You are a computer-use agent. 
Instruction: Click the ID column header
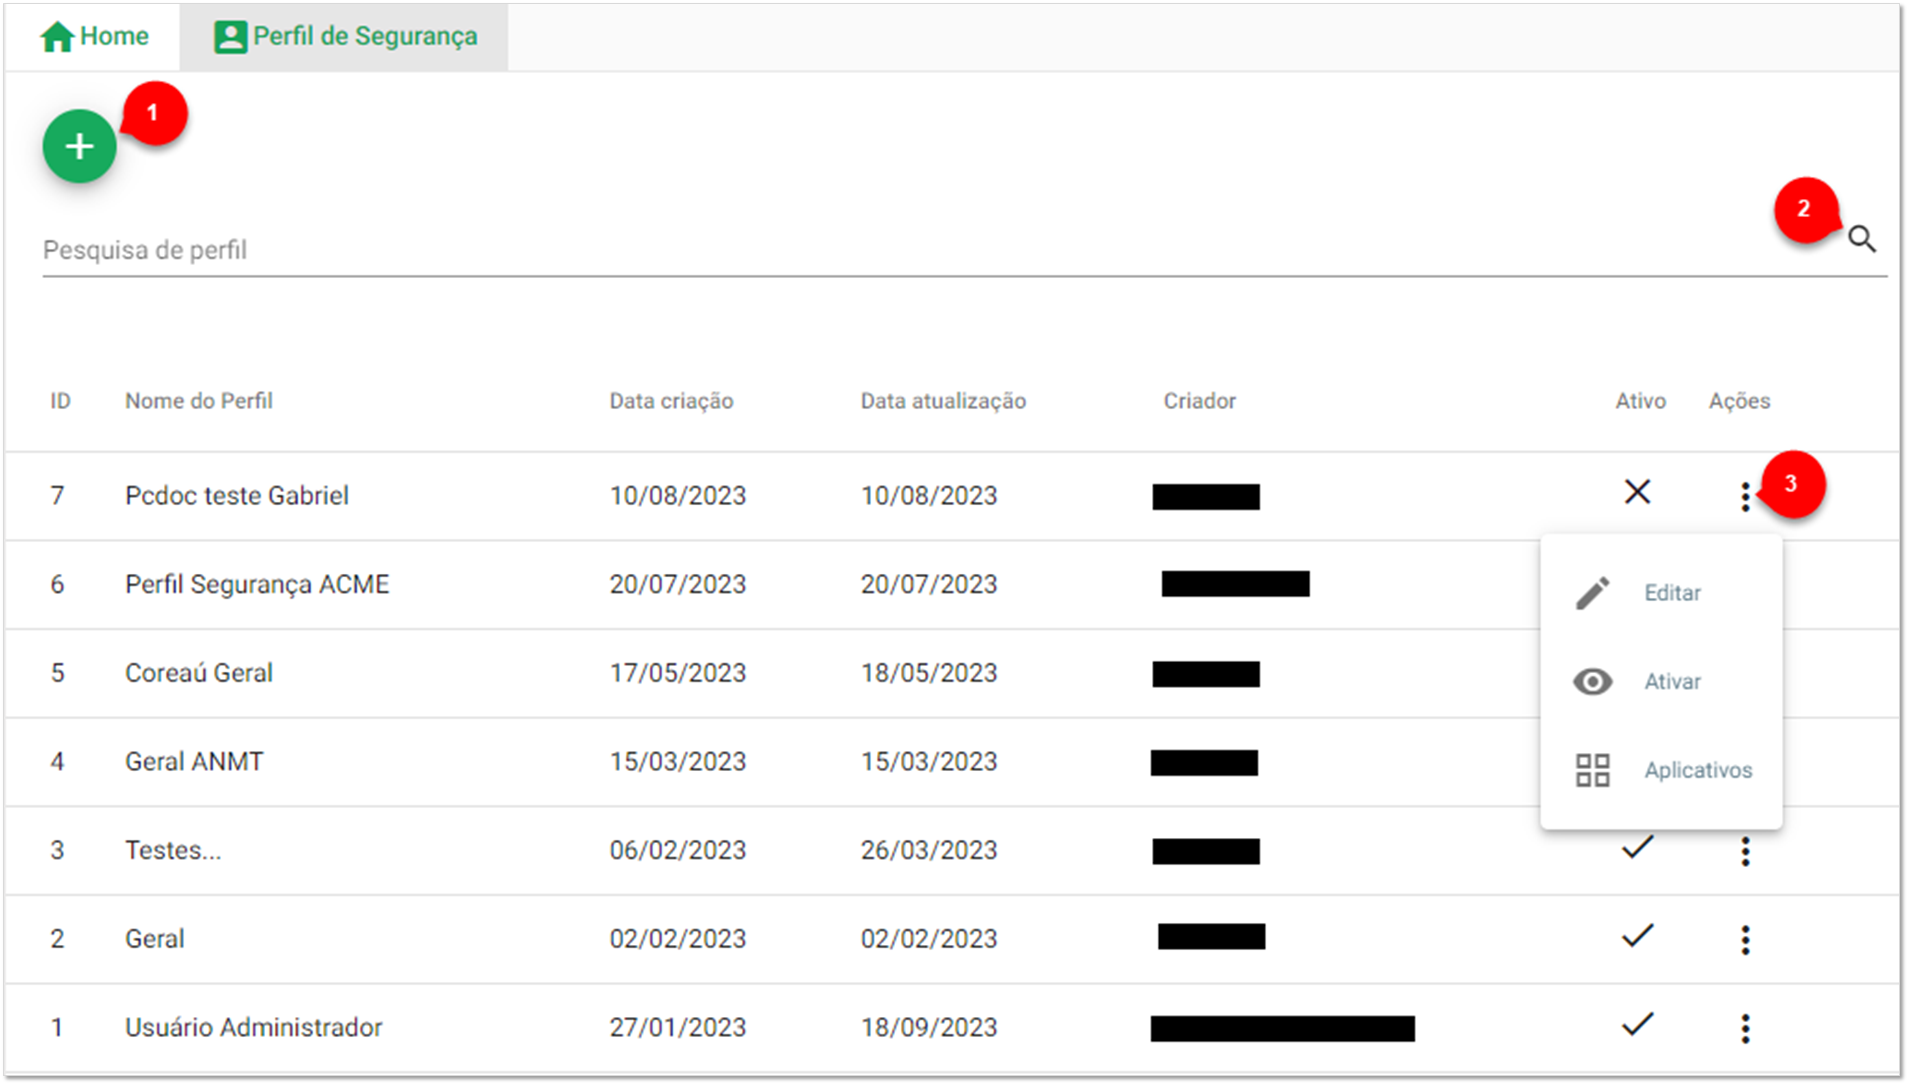(x=60, y=401)
